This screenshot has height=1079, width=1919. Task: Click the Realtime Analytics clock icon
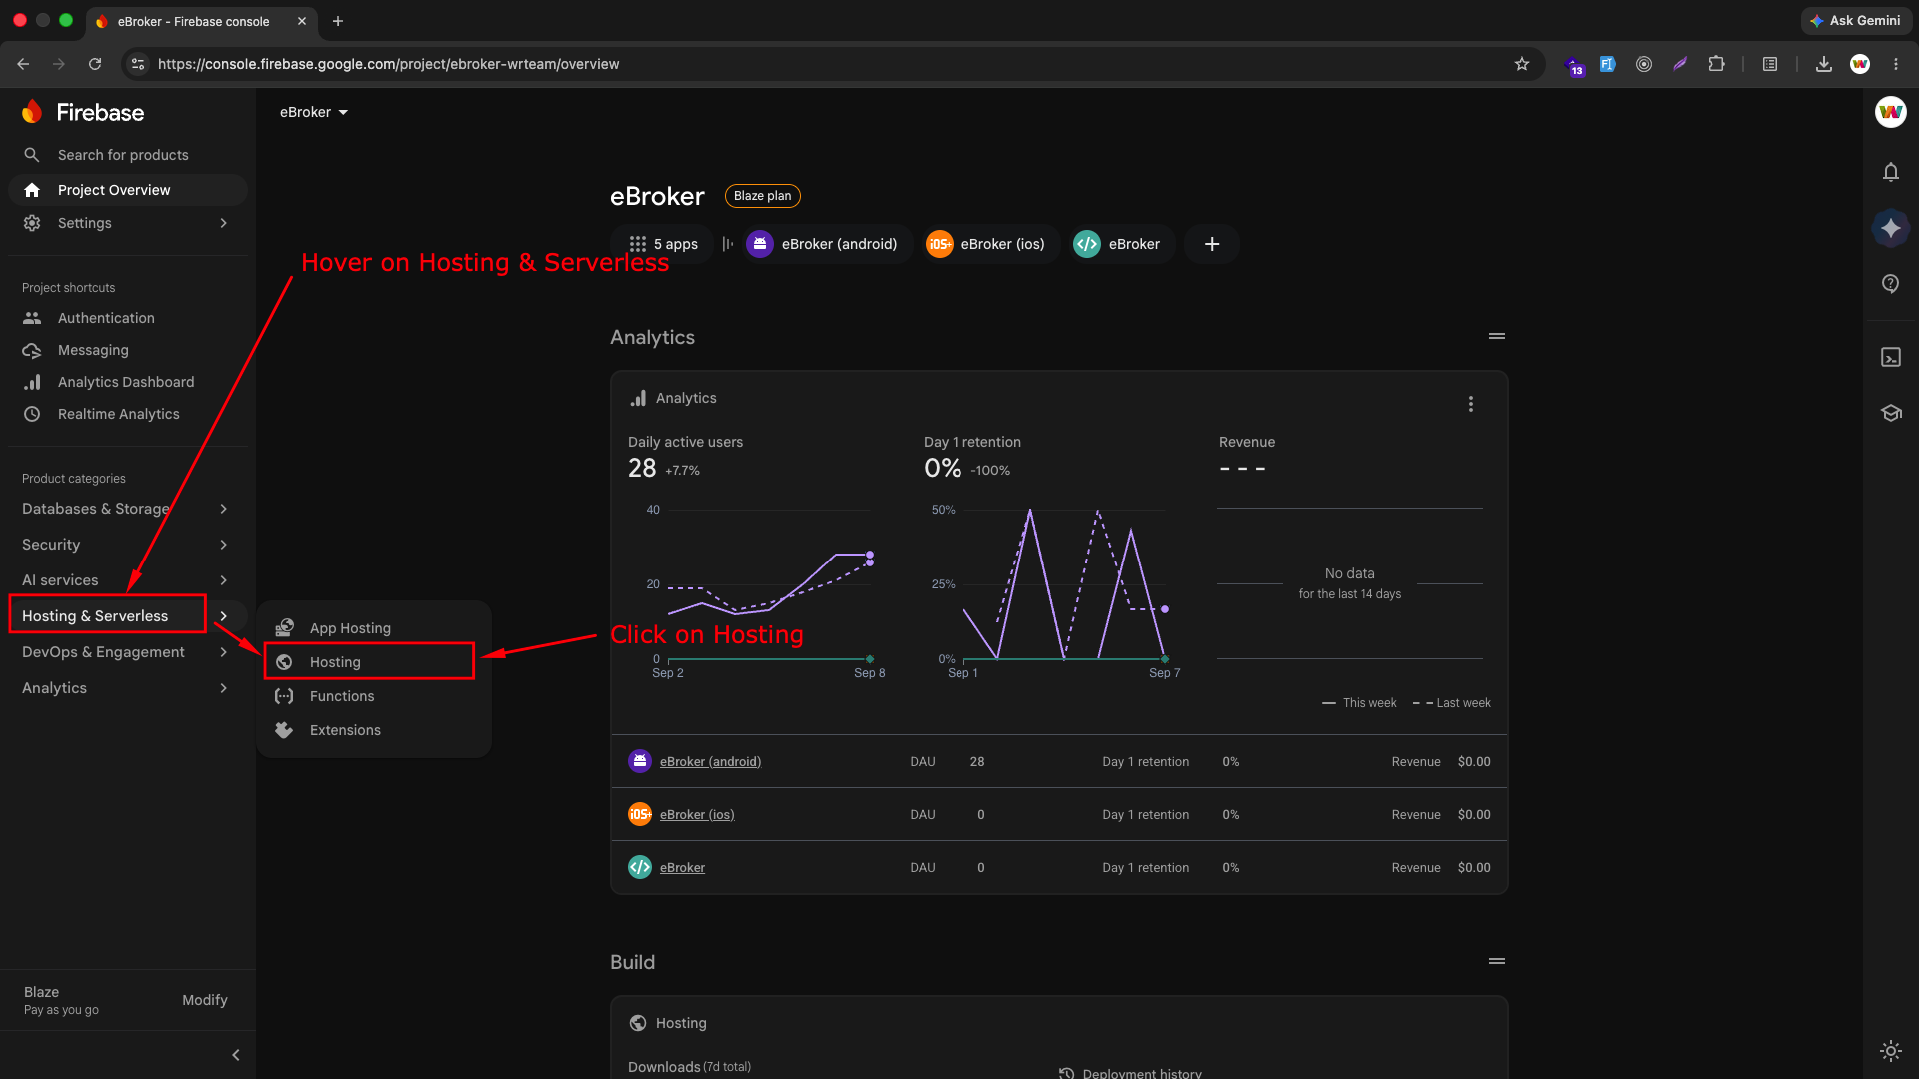[32, 414]
